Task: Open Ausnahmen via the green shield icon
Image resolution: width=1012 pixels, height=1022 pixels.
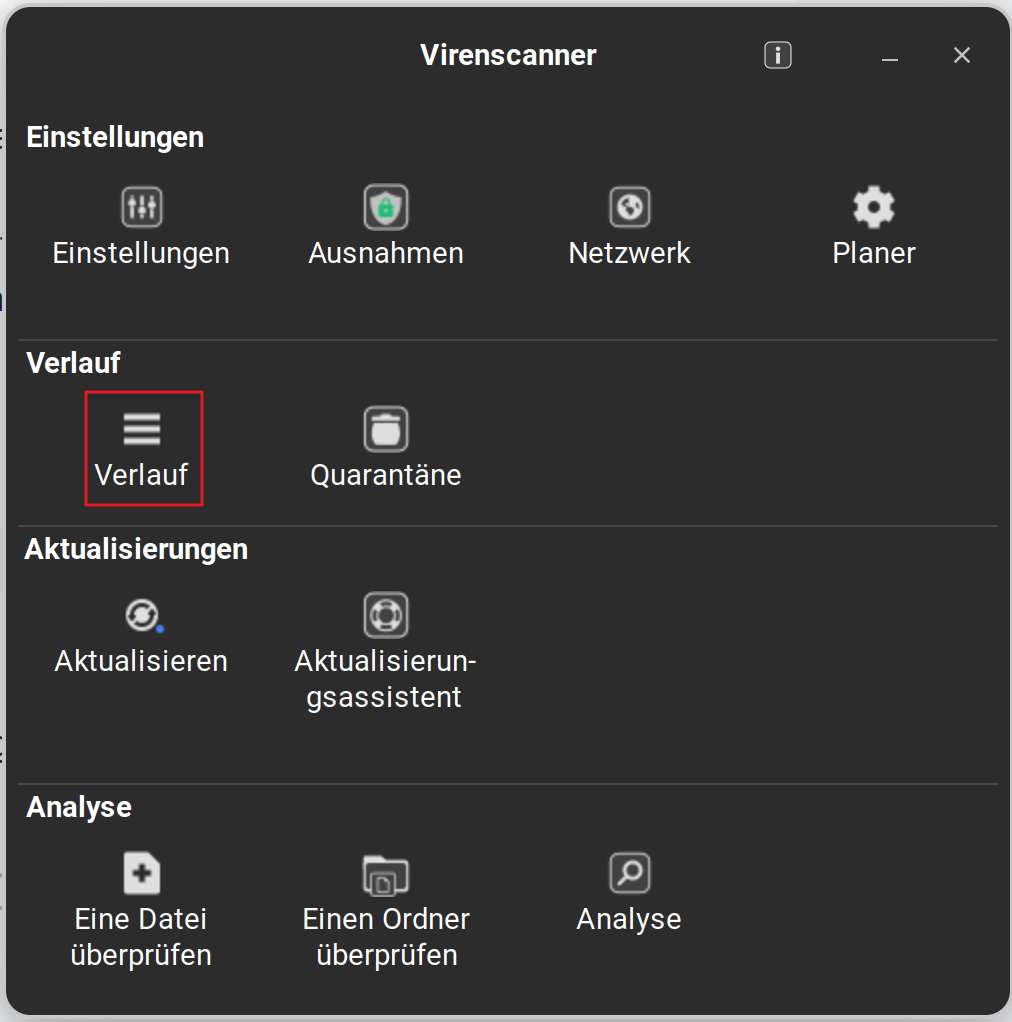Action: (386, 207)
